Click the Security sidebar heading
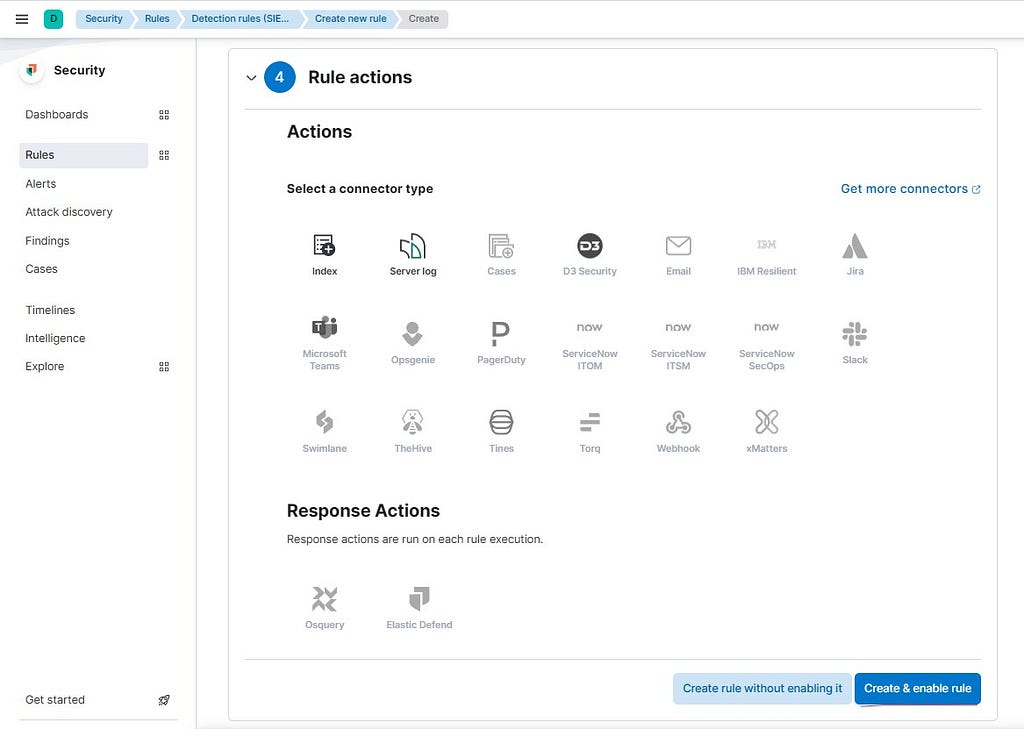The image size is (1024, 729). coord(79,71)
